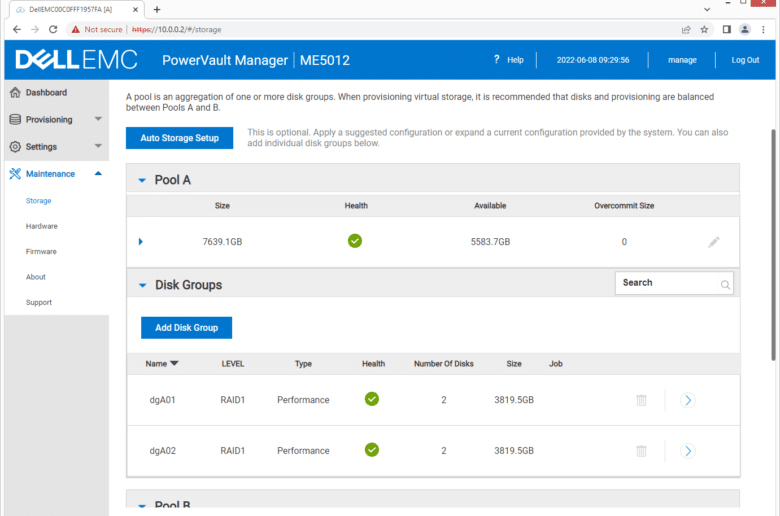Click the Dashboard label in sidebar
780x516 pixels.
click(x=46, y=93)
